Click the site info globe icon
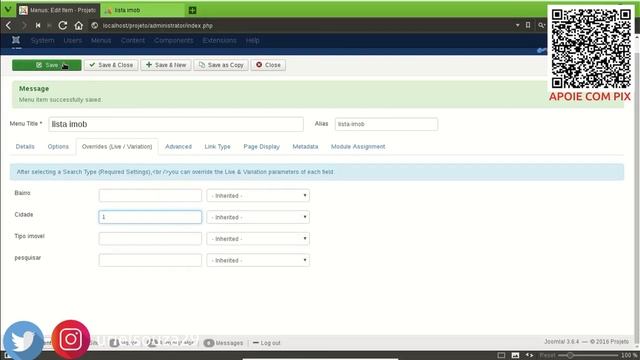The image size is (640, 360). point(94,25)
